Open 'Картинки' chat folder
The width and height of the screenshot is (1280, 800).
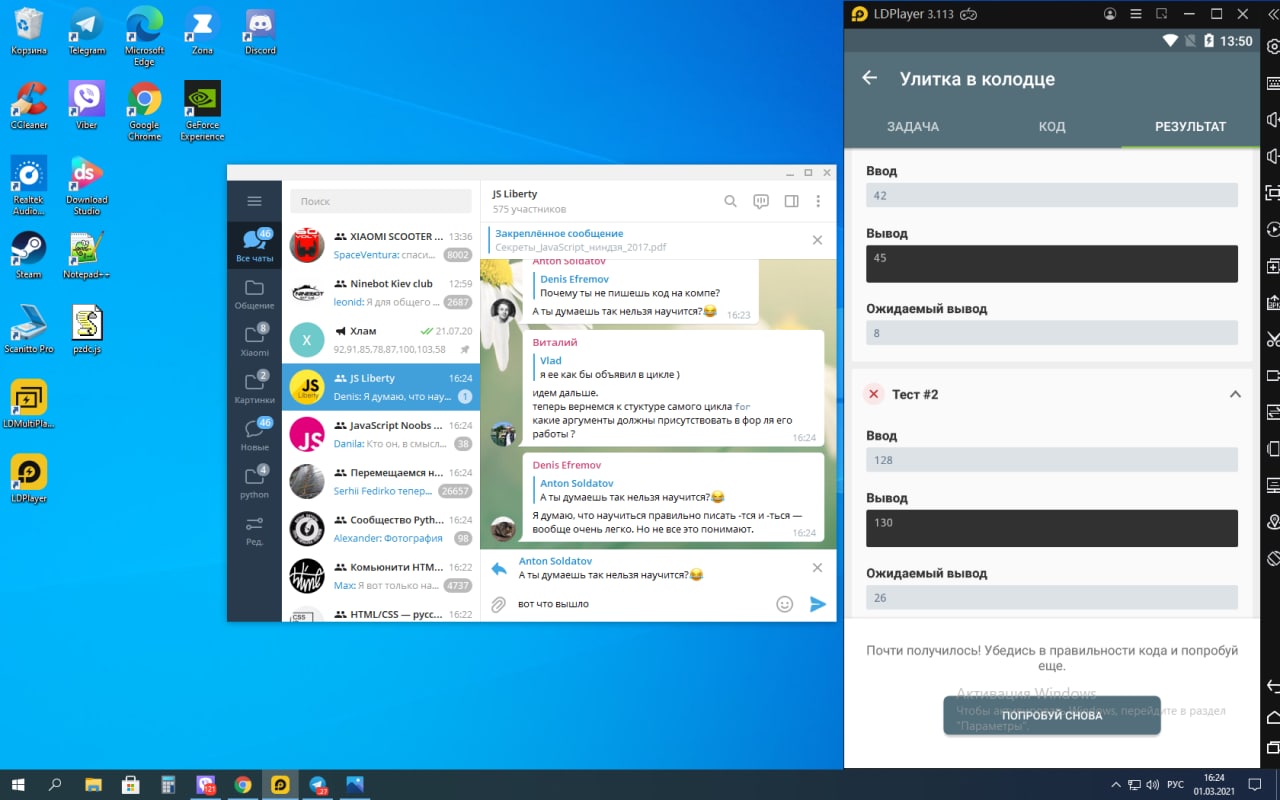click(x=254, y=388)
